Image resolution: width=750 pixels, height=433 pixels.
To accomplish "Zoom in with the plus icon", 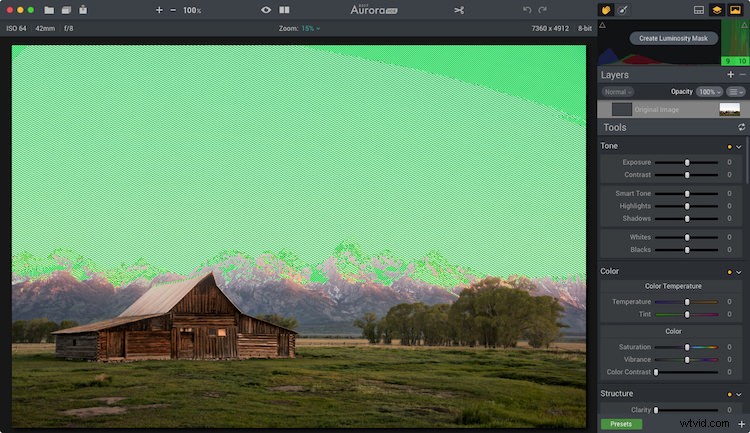I will 159,10.
